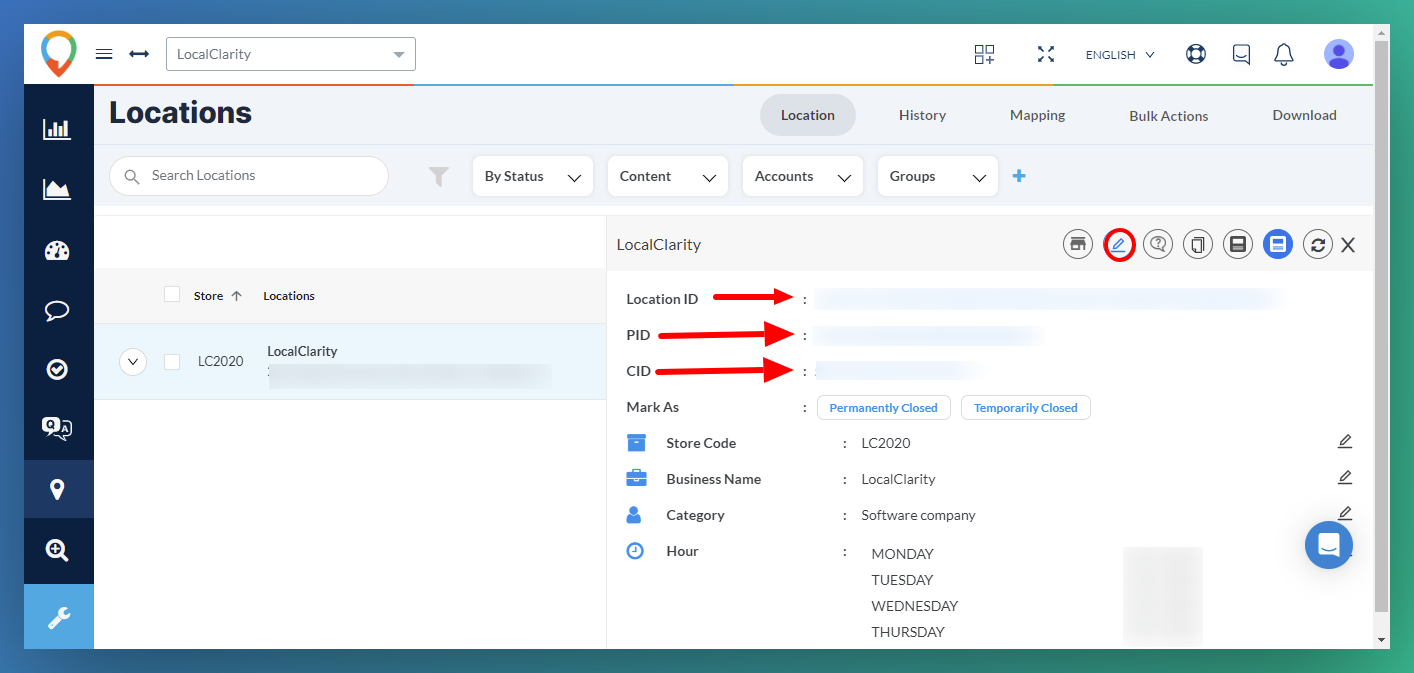
Task: Open the location pin sidebar icon
Action: [57, 489]
